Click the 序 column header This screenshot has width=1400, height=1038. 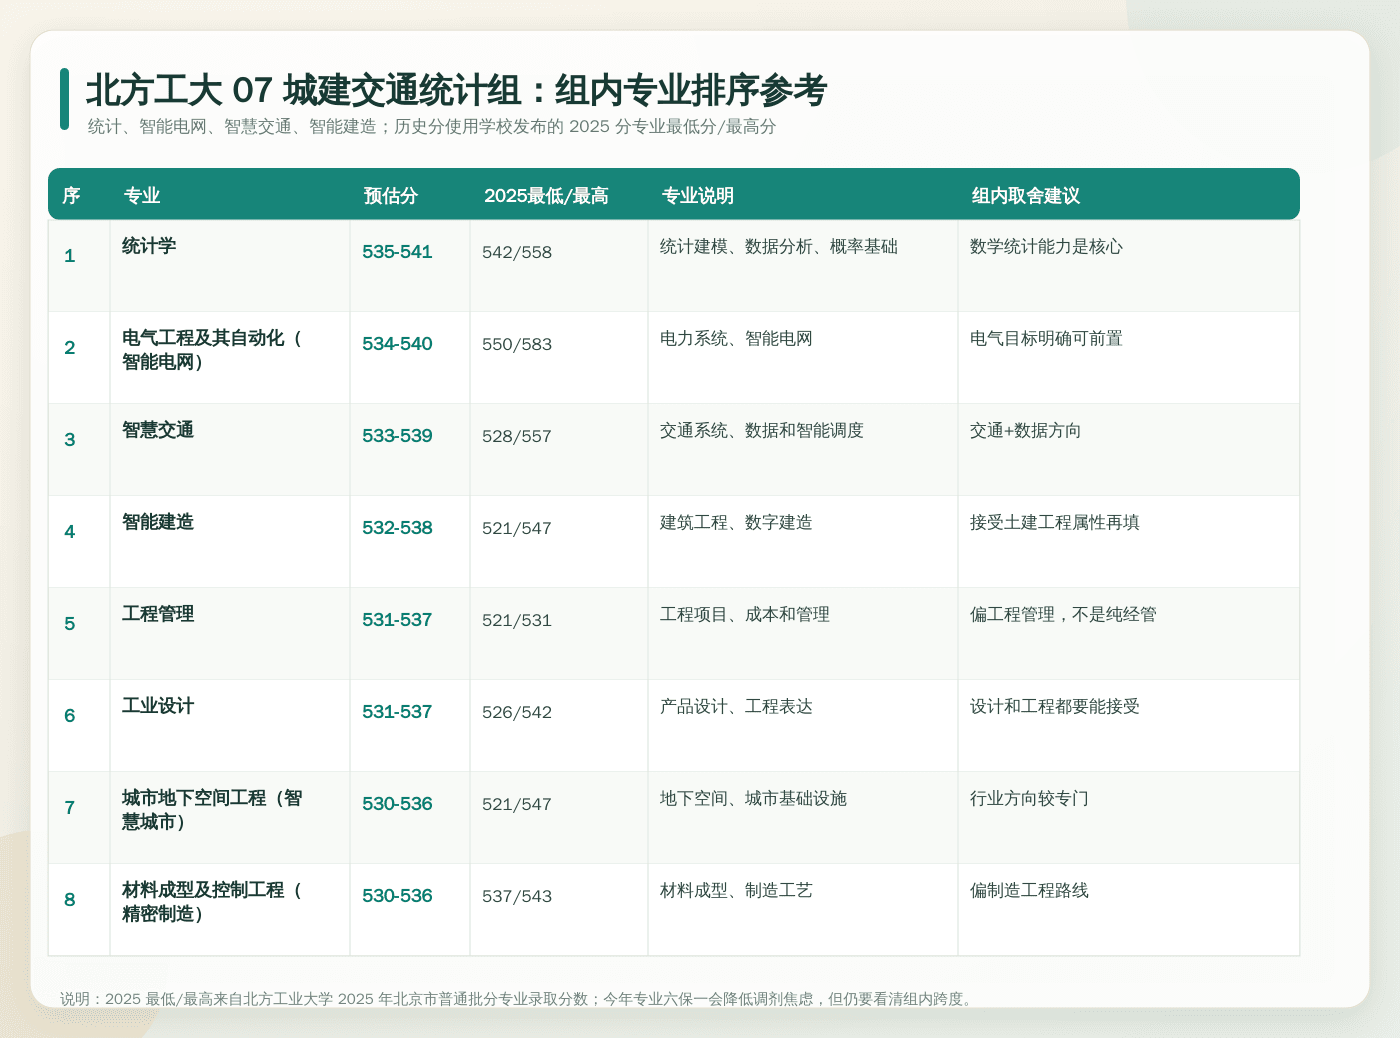71,195
